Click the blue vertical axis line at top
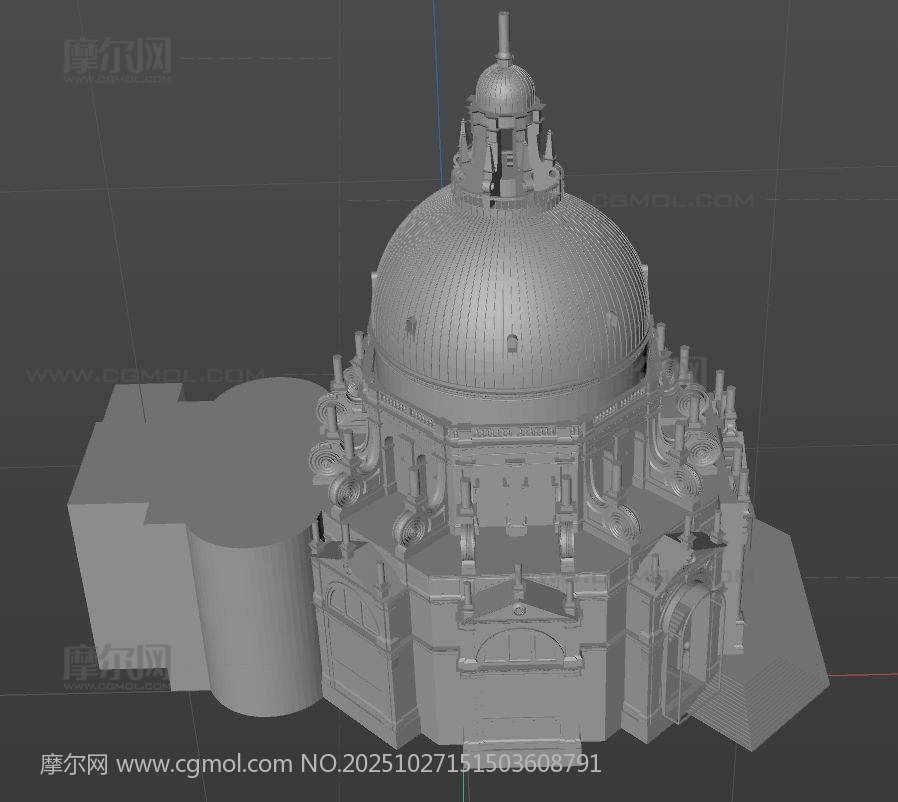Screen dimensions: 898x802 pyautogui.click(x=437, y=60)
